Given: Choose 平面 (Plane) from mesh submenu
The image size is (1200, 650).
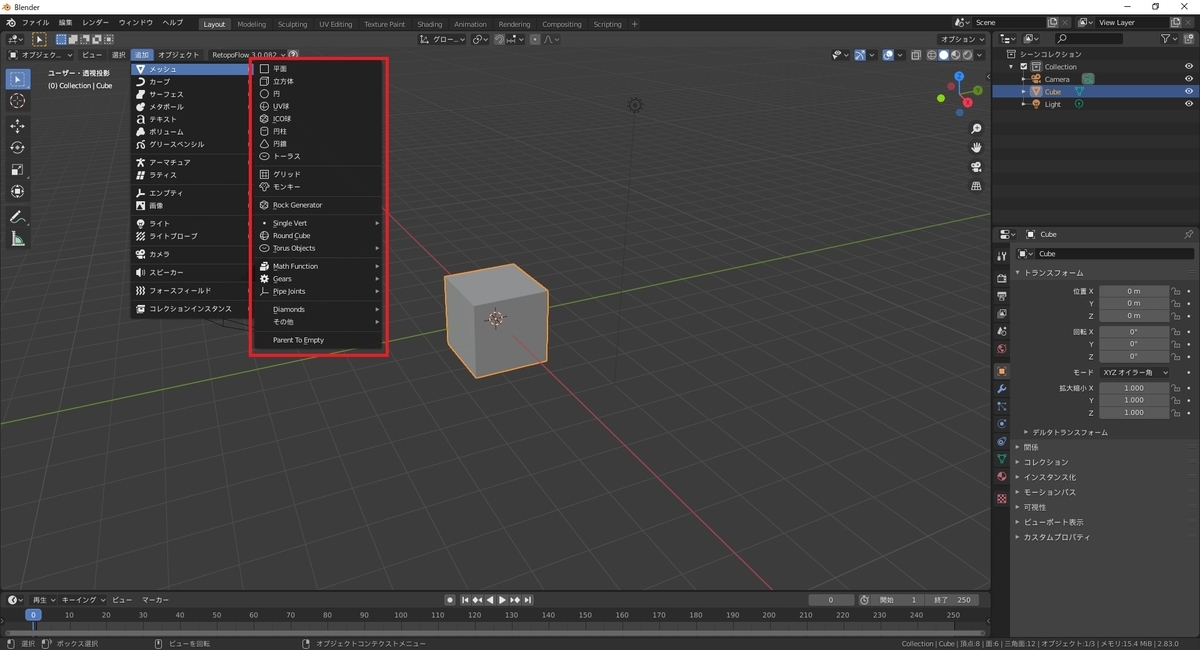Looking at the screenshot, I should coord(316,69).
